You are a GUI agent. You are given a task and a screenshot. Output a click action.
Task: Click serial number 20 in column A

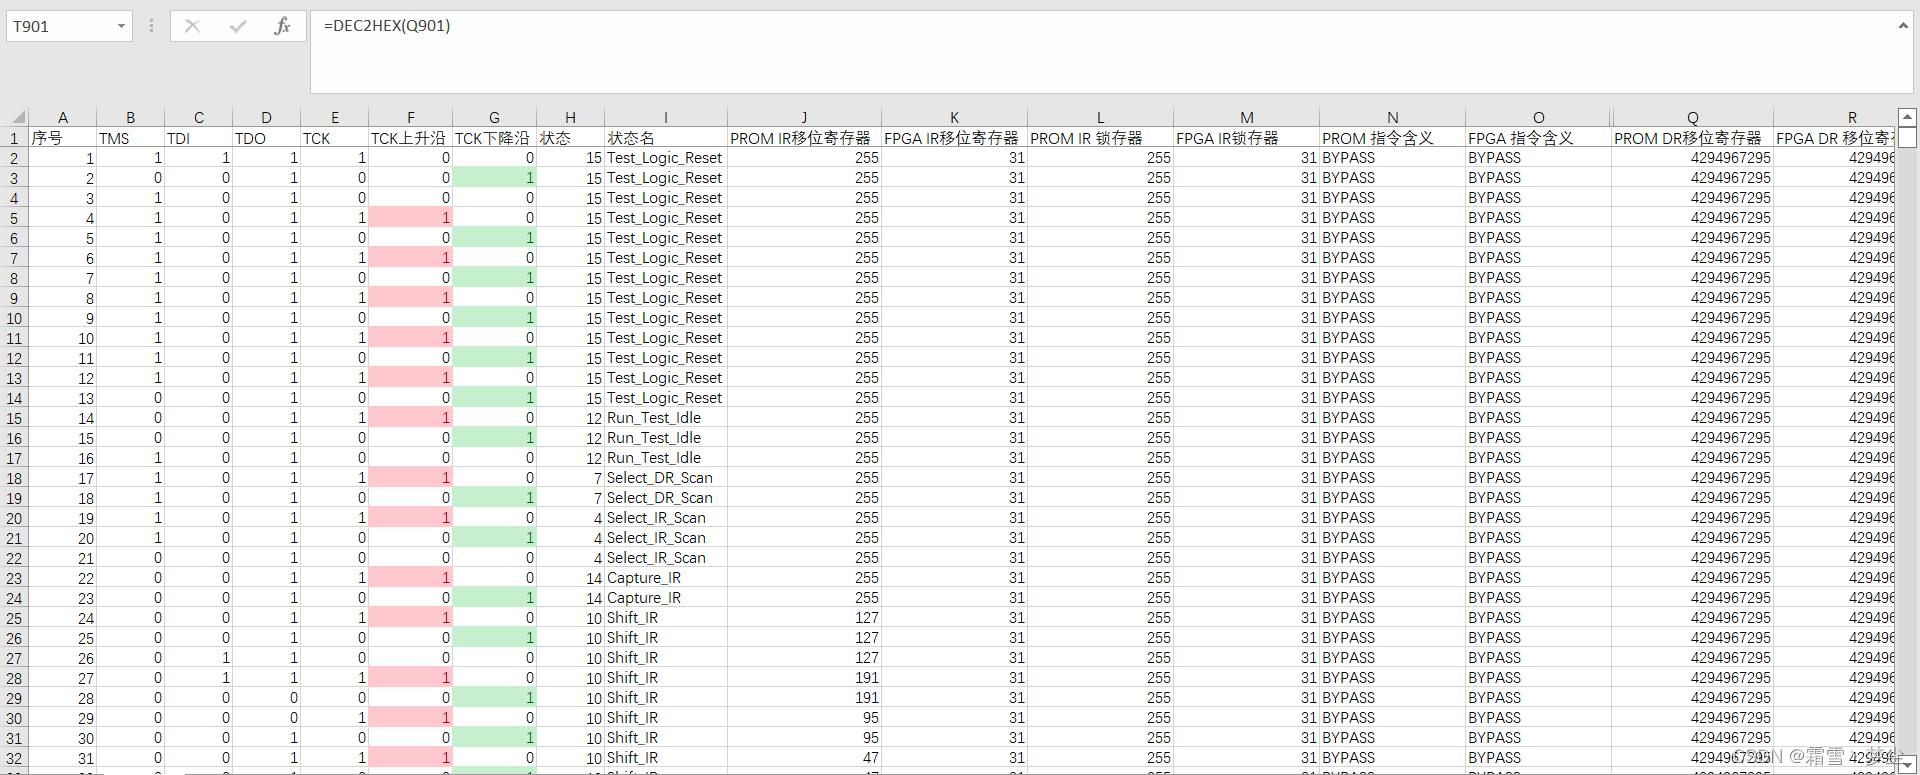62,538
